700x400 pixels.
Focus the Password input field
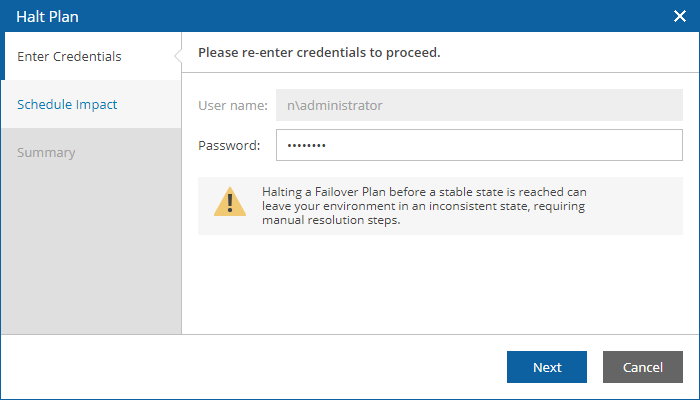coord(479,145)
